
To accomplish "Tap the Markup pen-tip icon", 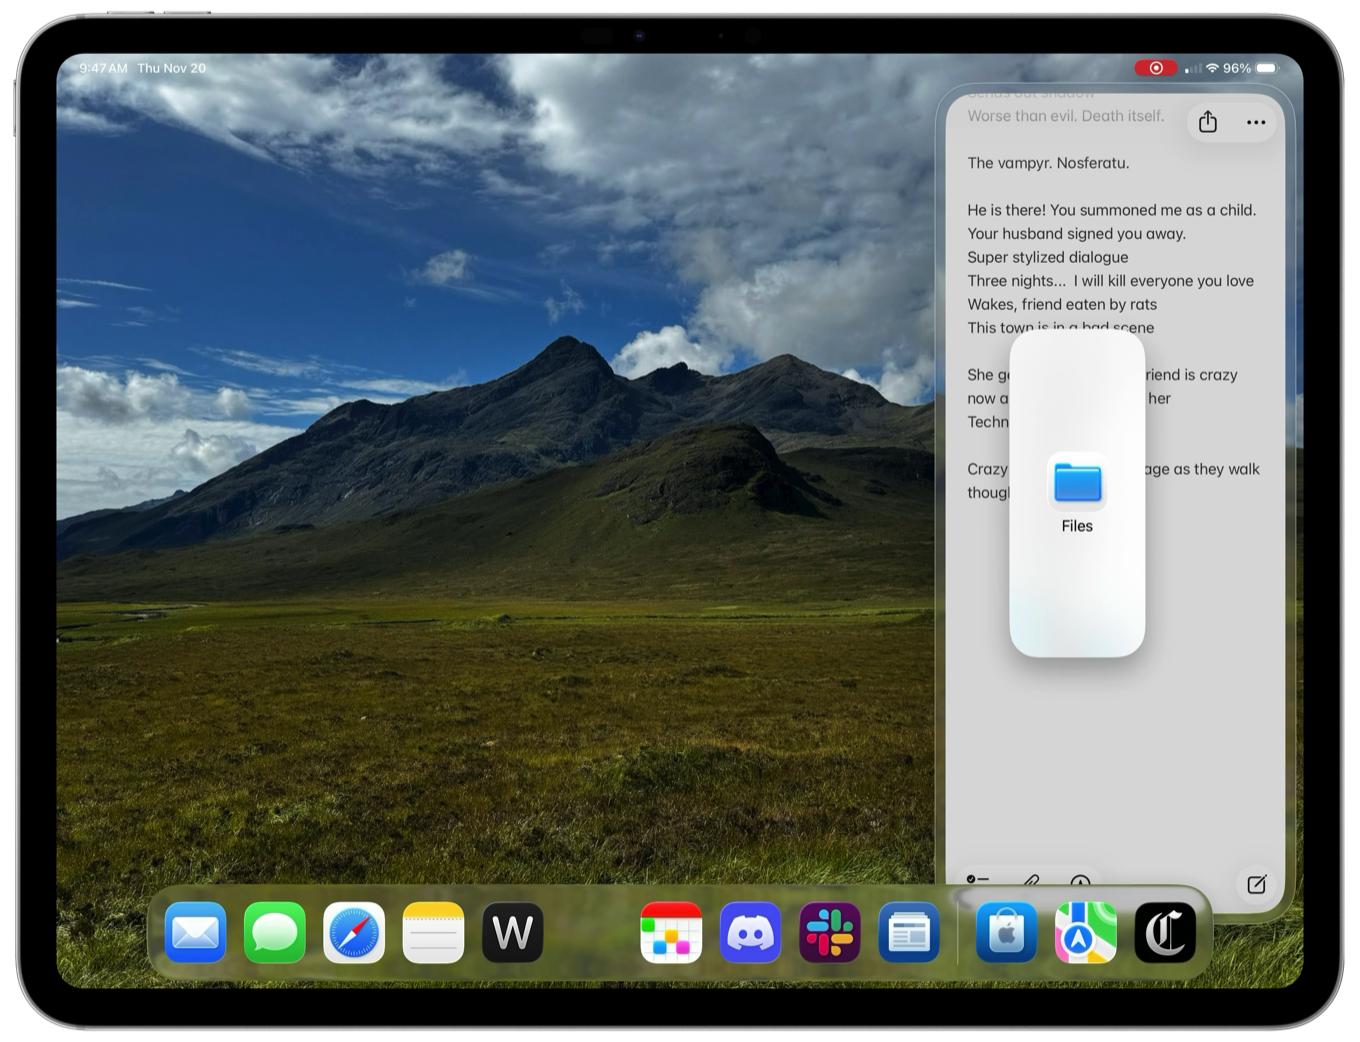I will coord(1080,881).
